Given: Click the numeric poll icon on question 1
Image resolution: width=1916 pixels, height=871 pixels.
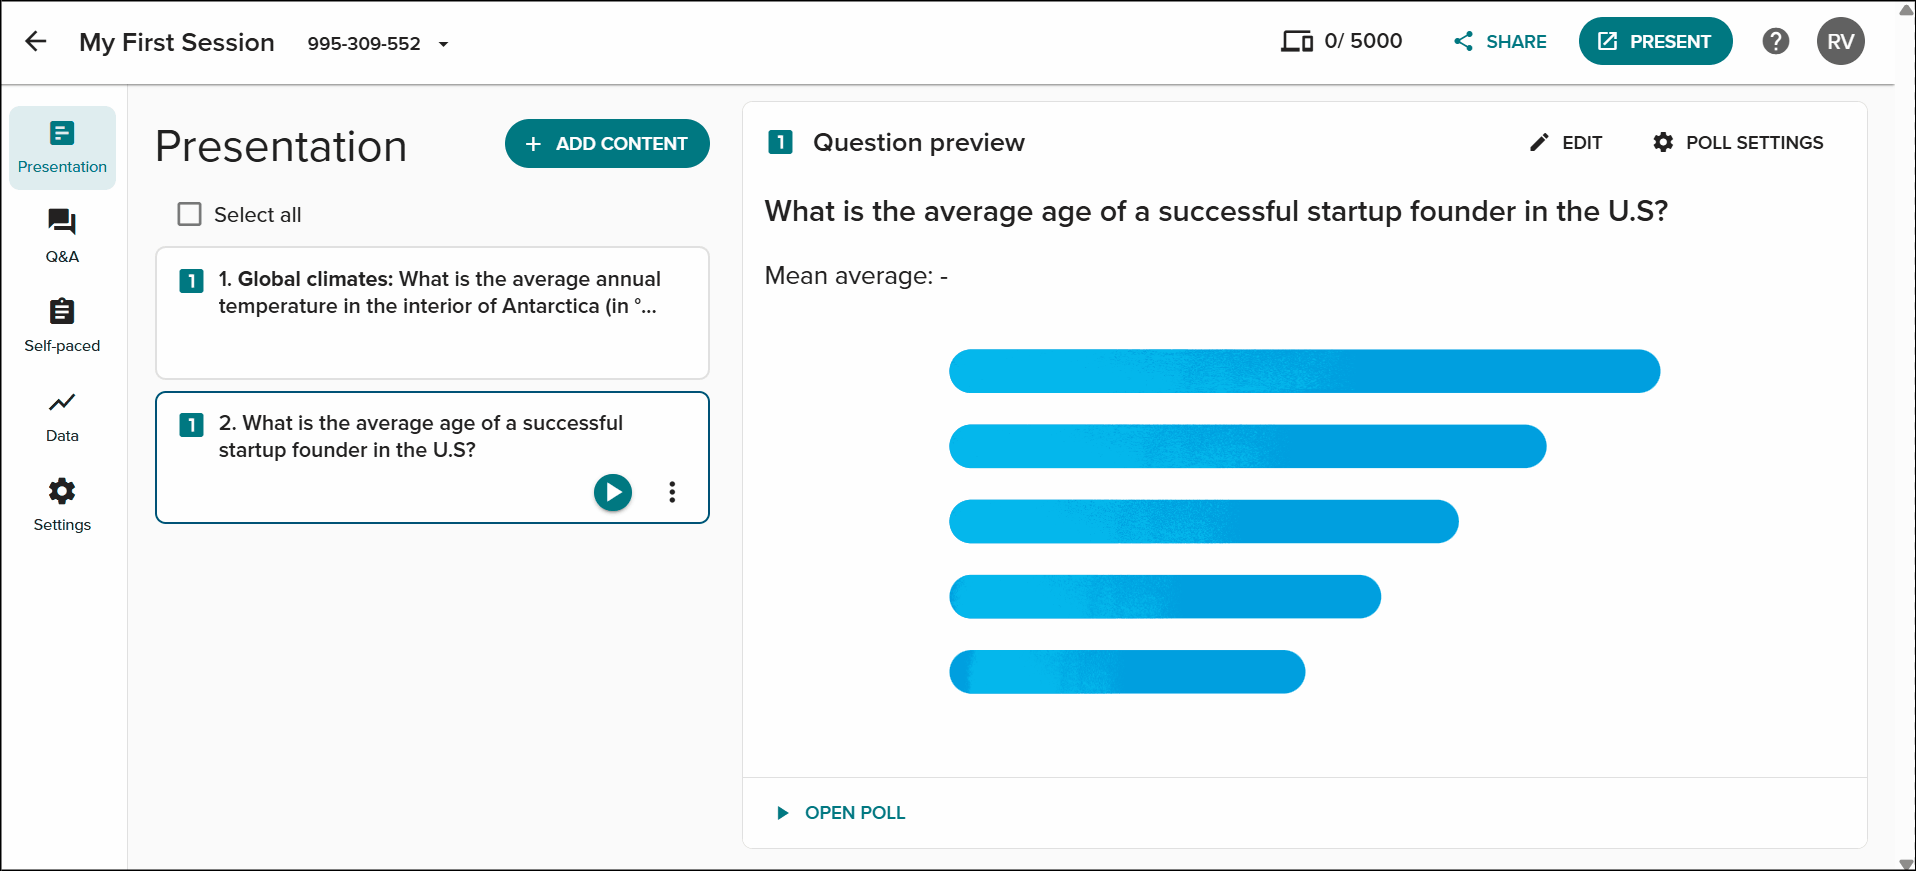Looking at the screenshot, I should [191, 281].
